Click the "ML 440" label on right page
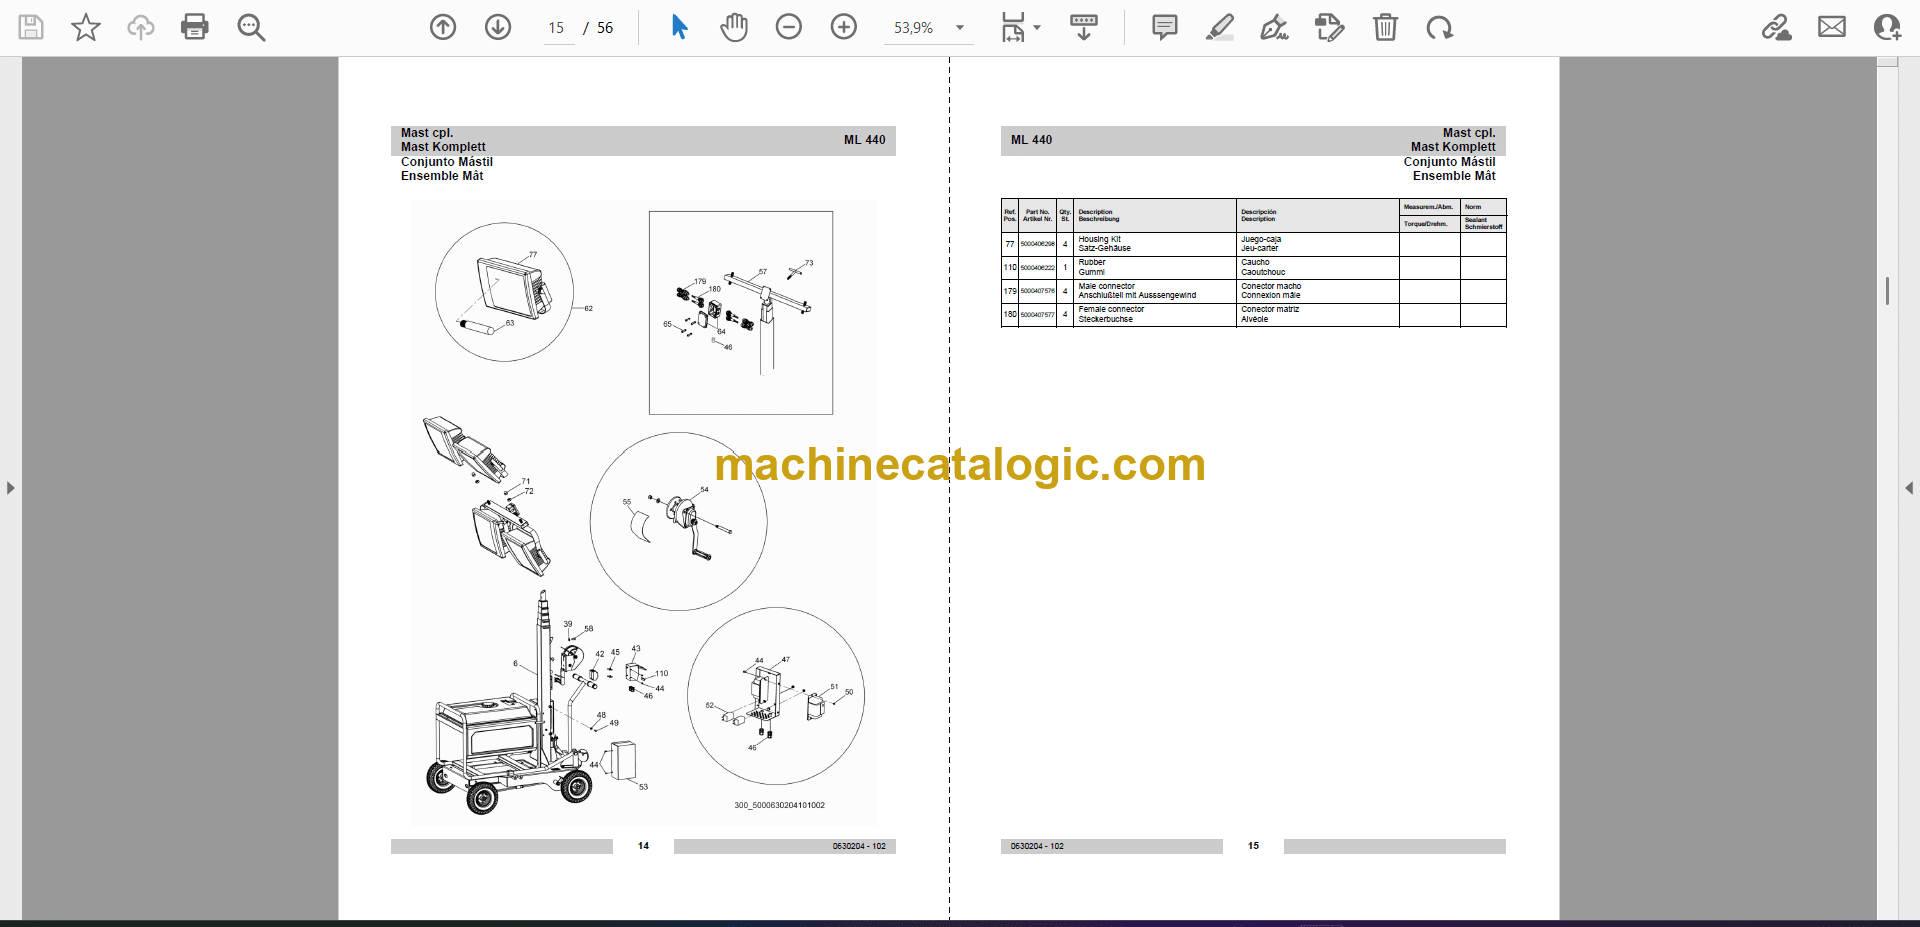This screenshot has width=1920, height=927. [x=1031, y=140]
